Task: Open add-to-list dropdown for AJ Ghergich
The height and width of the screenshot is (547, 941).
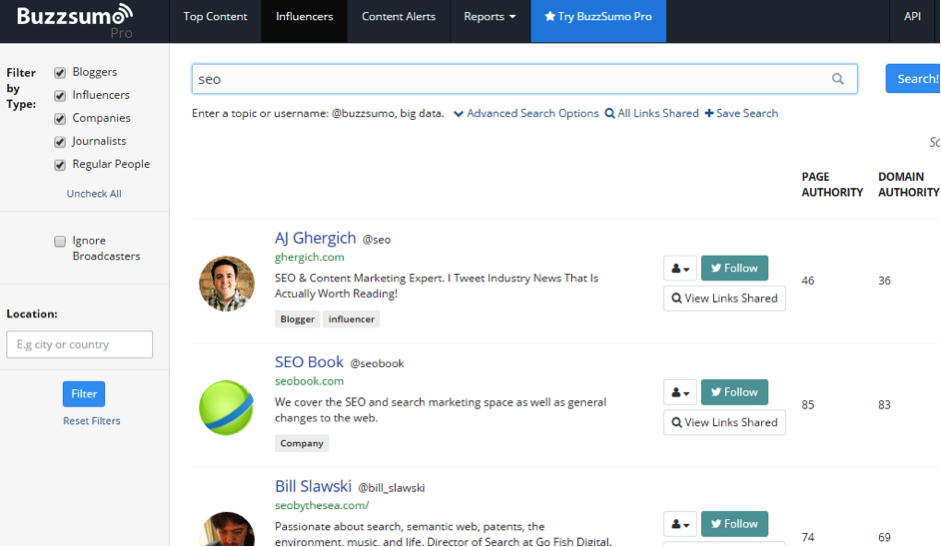Action: click(680, 268)
